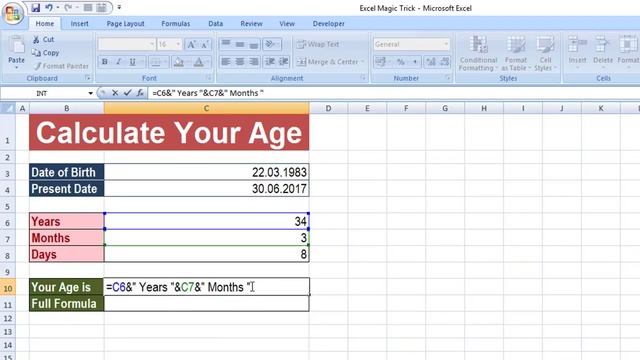Click Decrease Indent icon

tap(270, 62)
